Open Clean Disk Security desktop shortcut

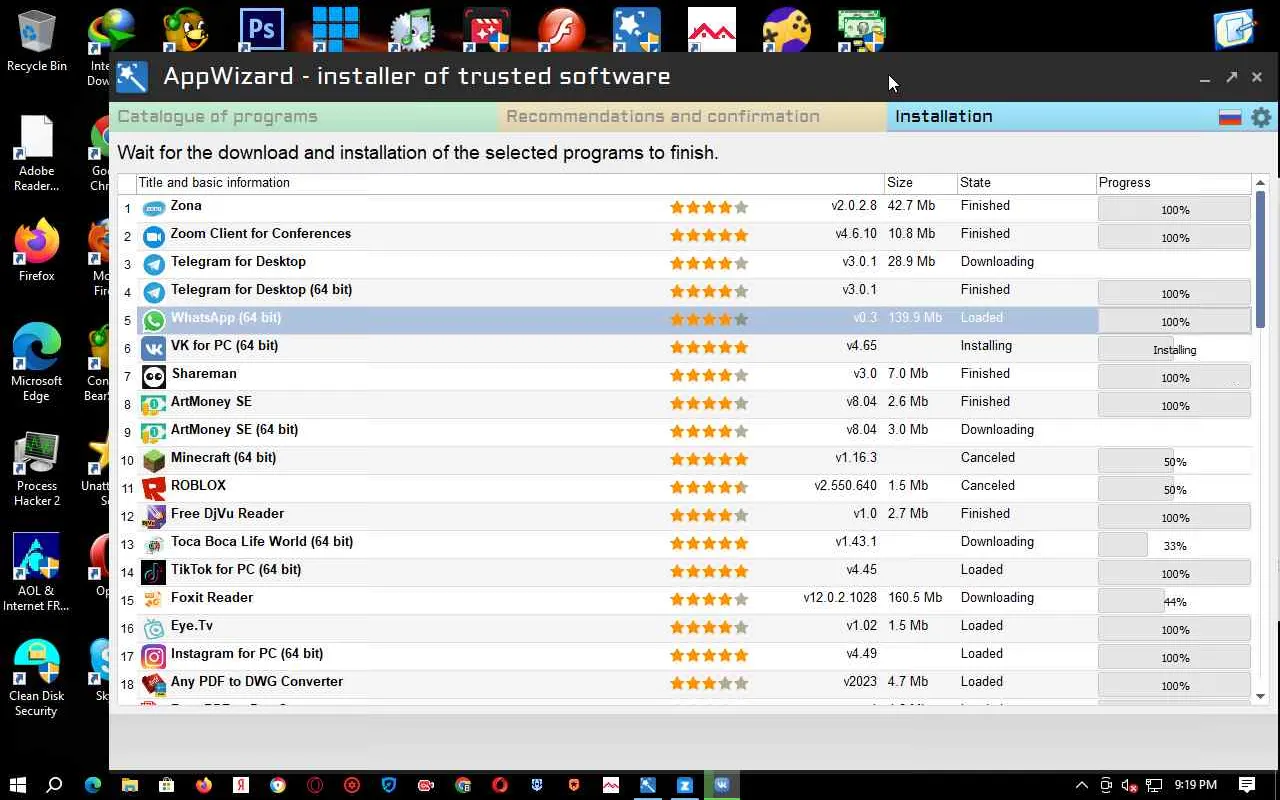point(37,678)
